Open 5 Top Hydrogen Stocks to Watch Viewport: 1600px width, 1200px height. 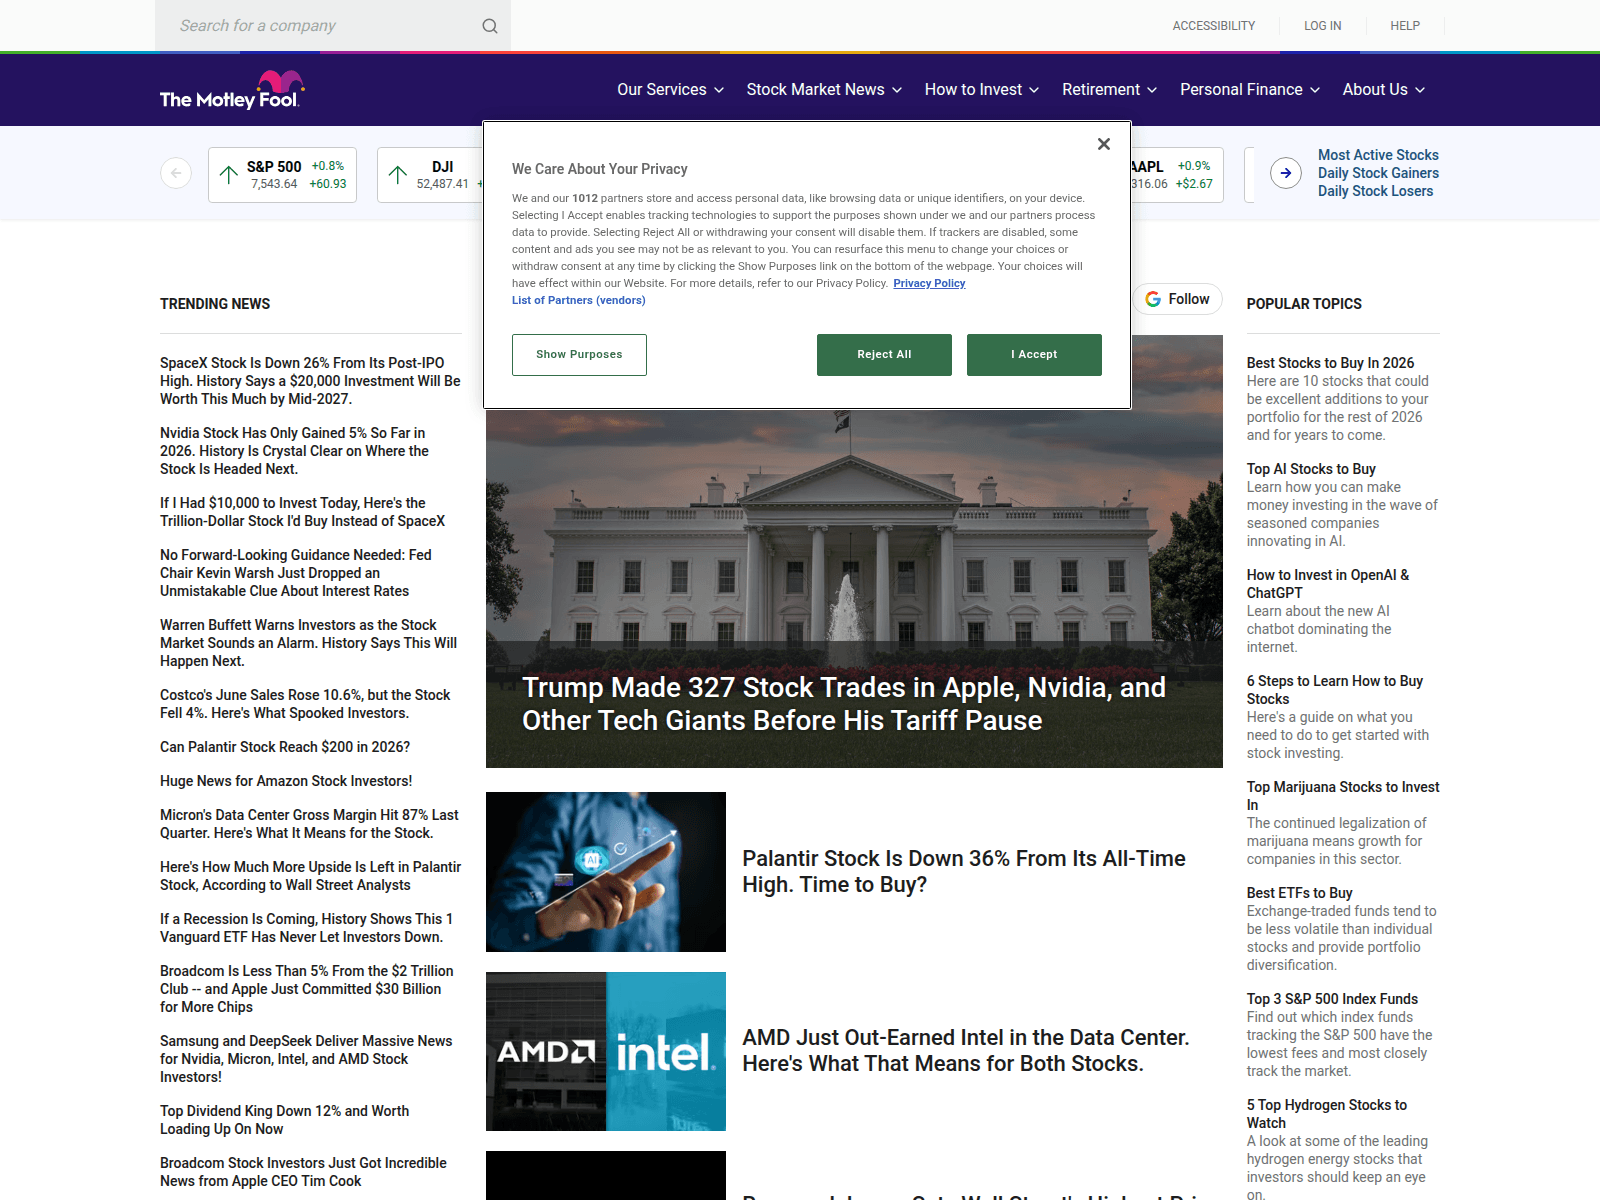pos(1327,1114)
